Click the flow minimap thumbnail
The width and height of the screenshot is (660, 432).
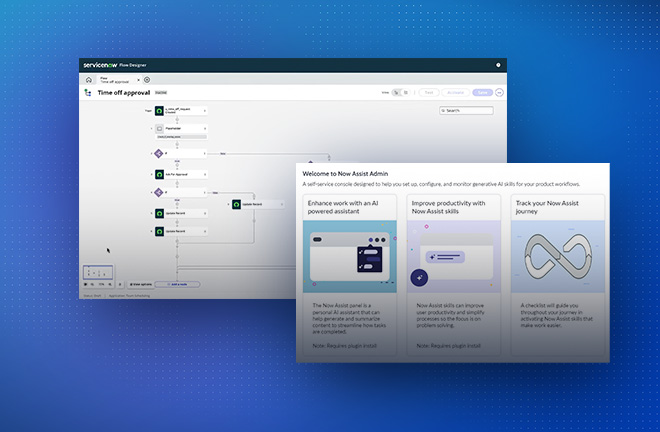pos(98,272)
